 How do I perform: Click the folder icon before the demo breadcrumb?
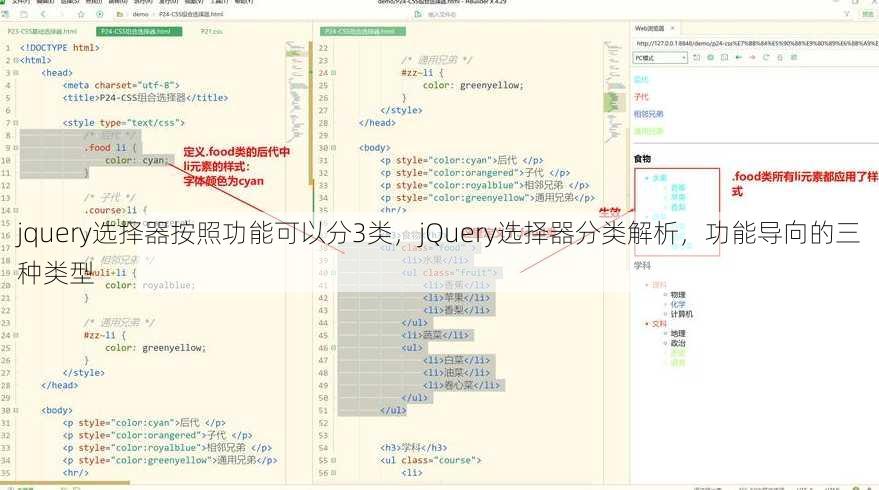pos(119,14)
